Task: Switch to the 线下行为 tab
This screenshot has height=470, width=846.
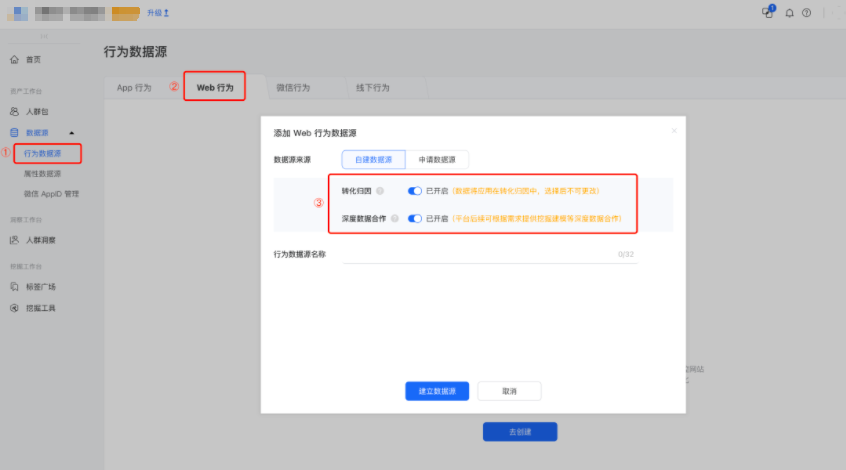Action: 372,87
